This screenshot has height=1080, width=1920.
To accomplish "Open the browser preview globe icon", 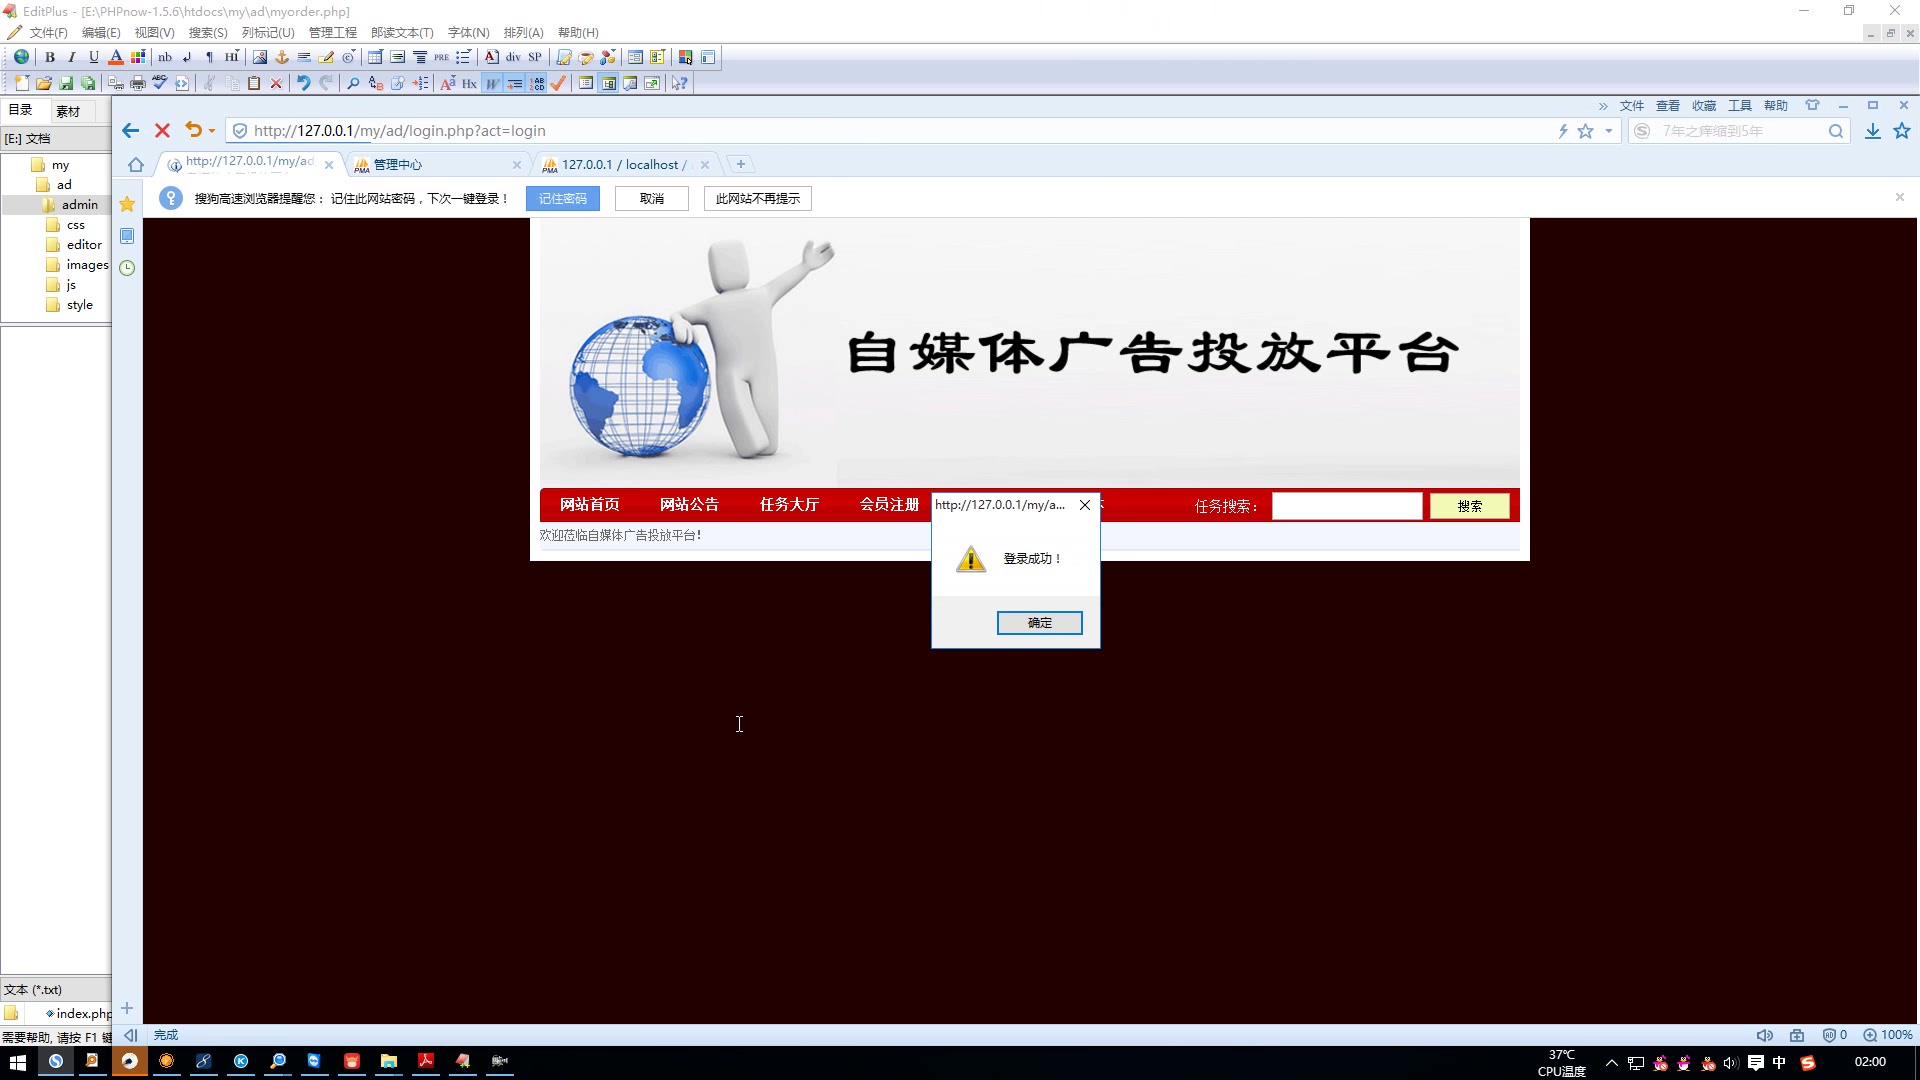I will (21, 57).
